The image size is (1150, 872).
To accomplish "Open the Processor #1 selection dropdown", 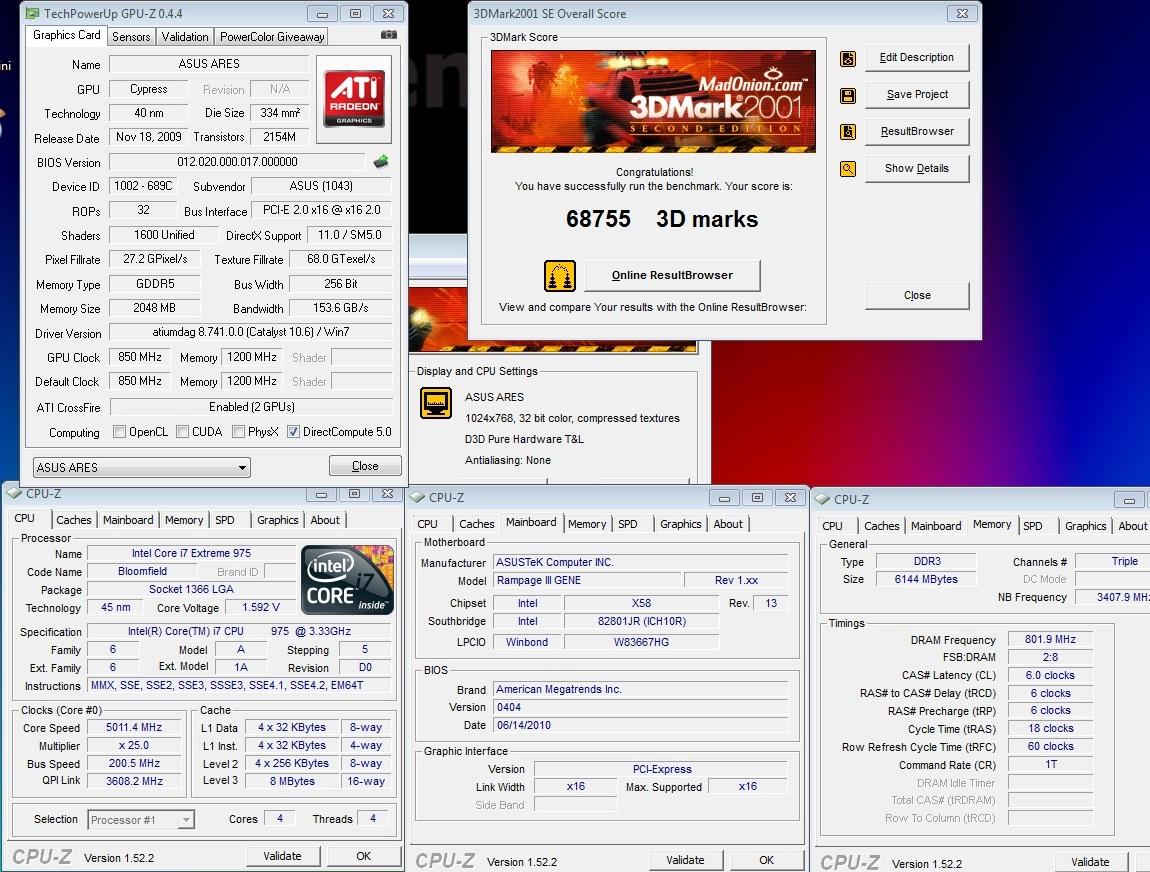I will (x=141, y=820).
